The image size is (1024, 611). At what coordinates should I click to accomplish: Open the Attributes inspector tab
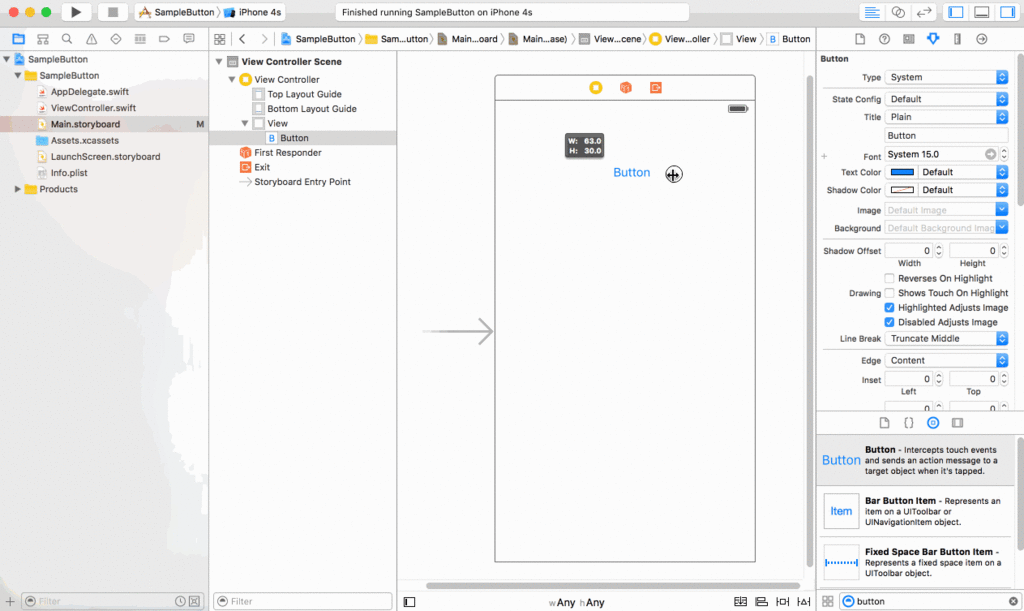pos(933,39)
